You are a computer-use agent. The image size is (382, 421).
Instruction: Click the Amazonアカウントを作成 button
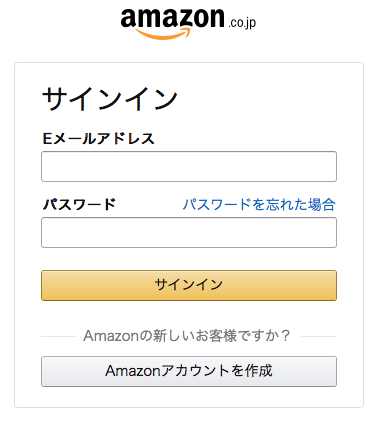coord(189,371)
